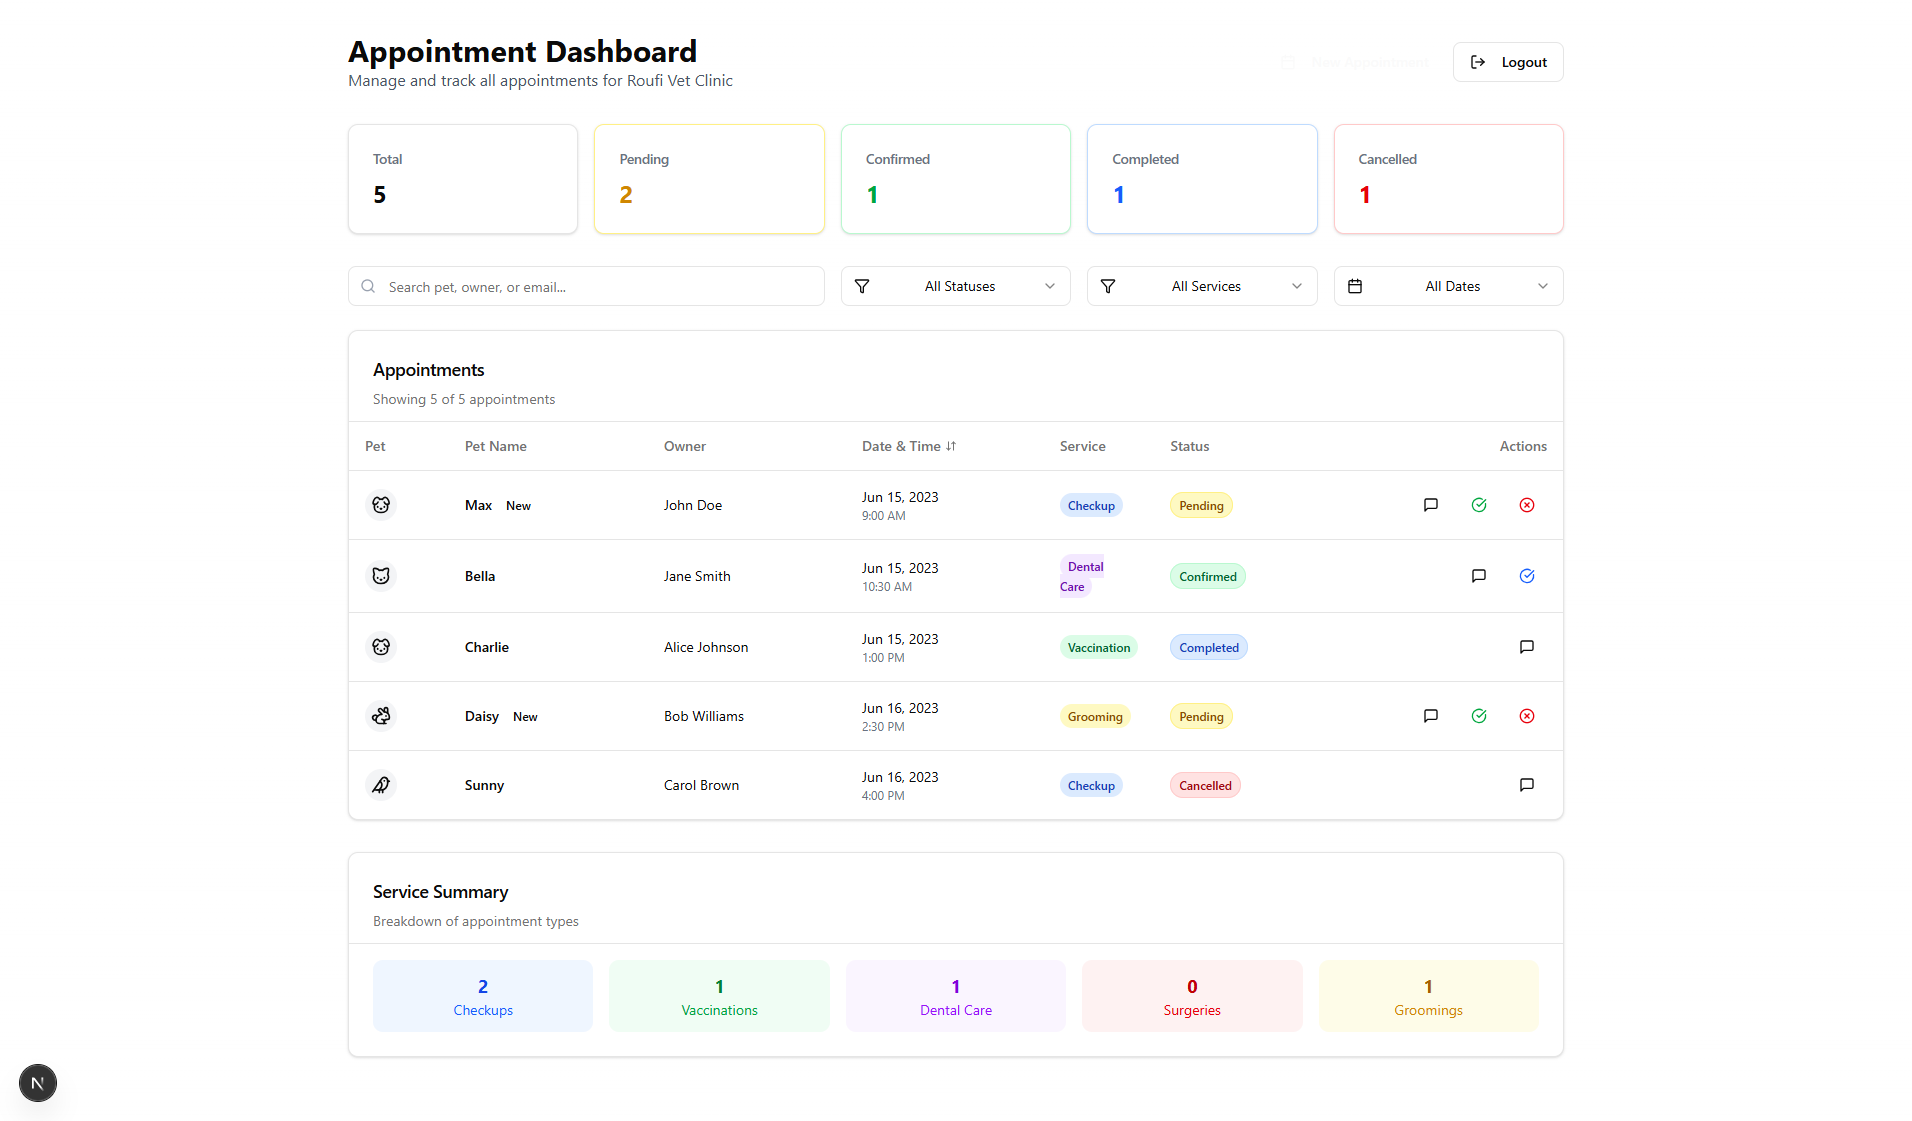Select pet name Max
Viewport: 1912px width, 1121px height.
tap(478, 505)
